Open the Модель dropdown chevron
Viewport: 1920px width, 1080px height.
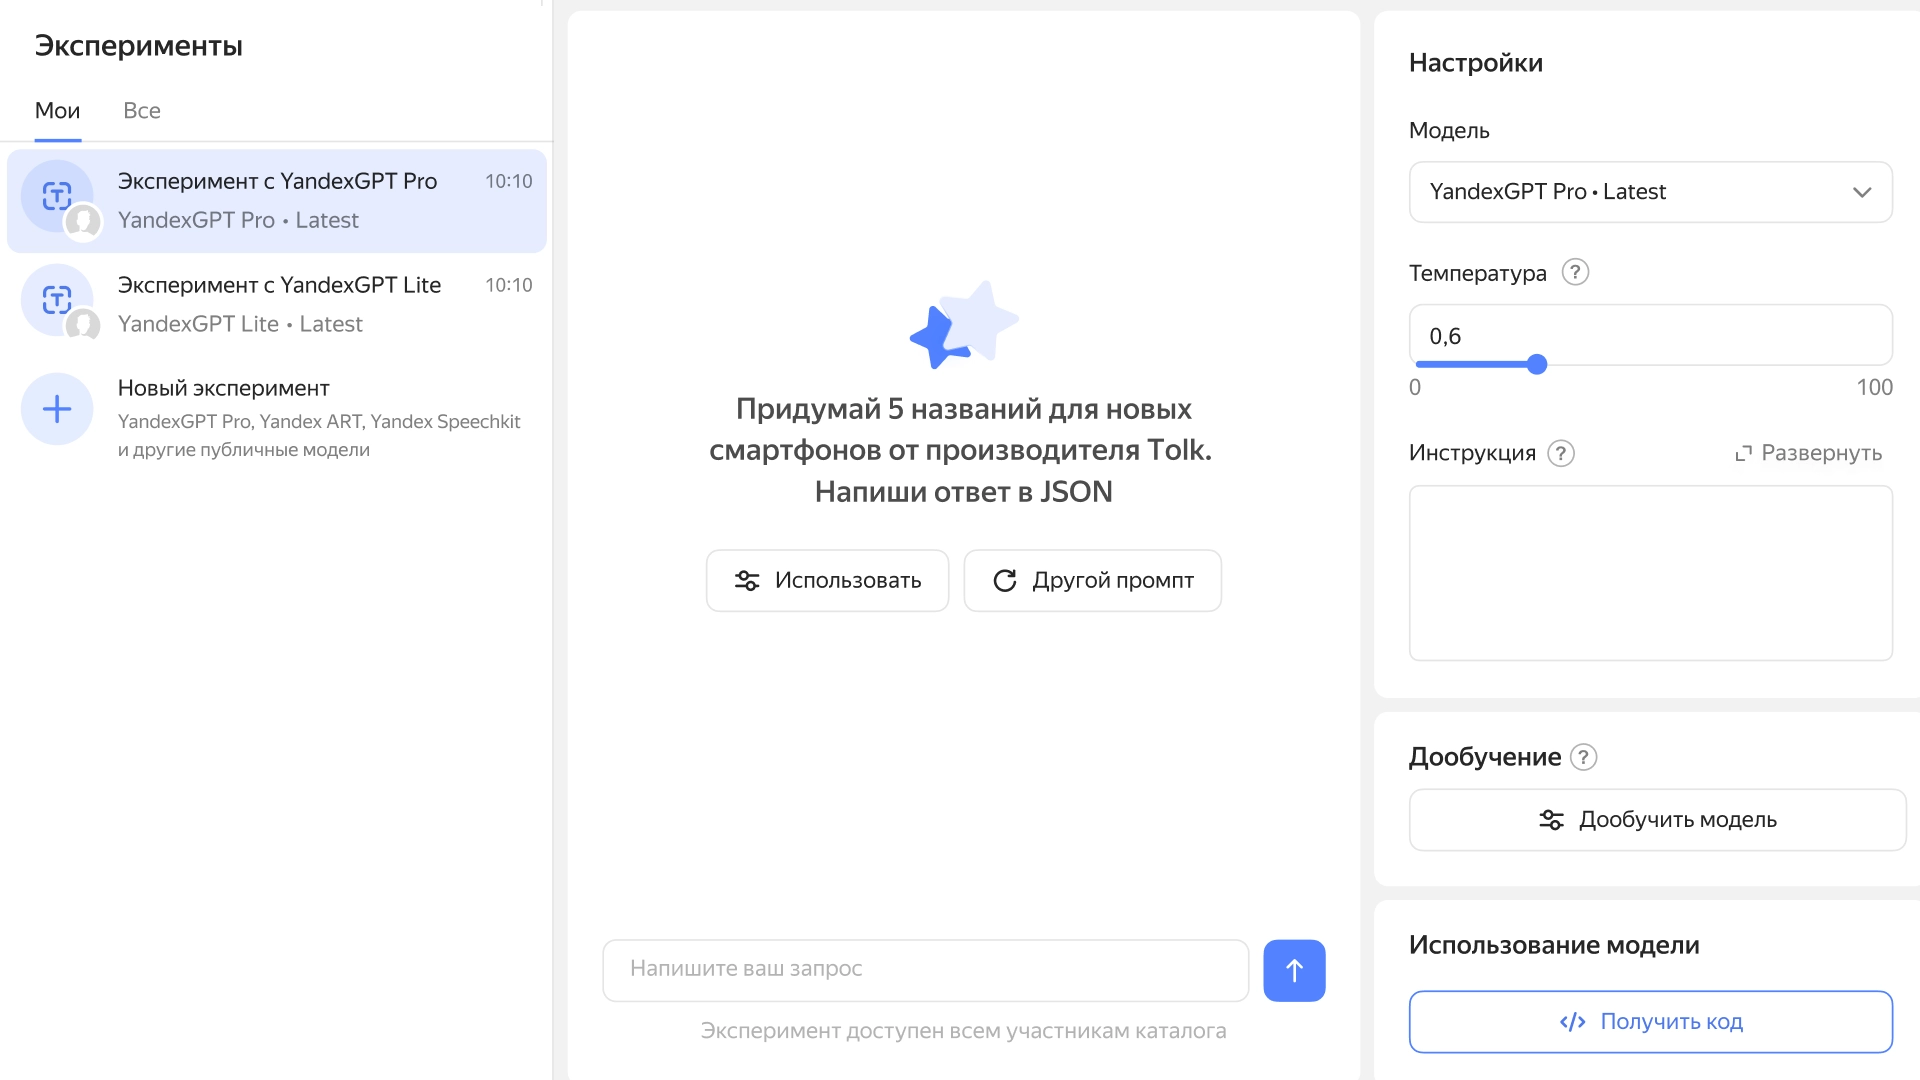[x=1861, y=192]
